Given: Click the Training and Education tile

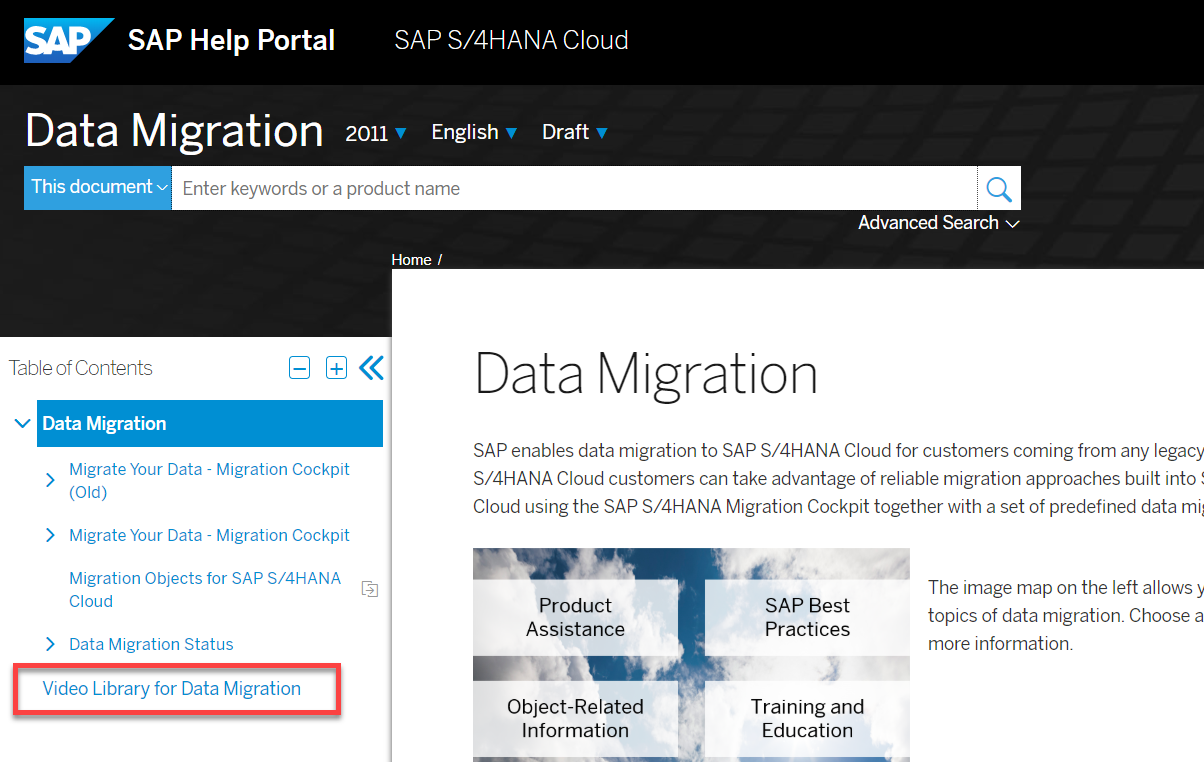Looking at the screenshot, I should pyautogui.click(x=807, y=718).
